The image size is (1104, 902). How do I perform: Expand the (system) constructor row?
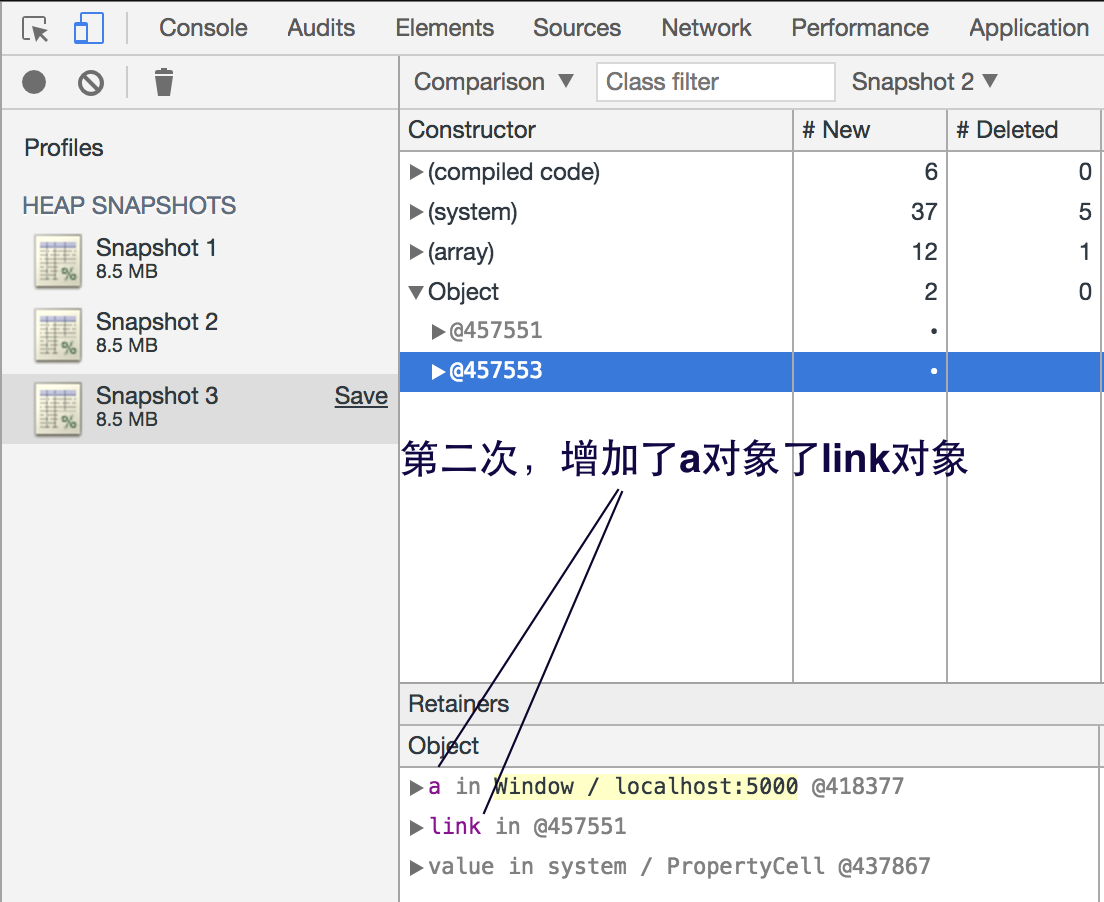416,212
